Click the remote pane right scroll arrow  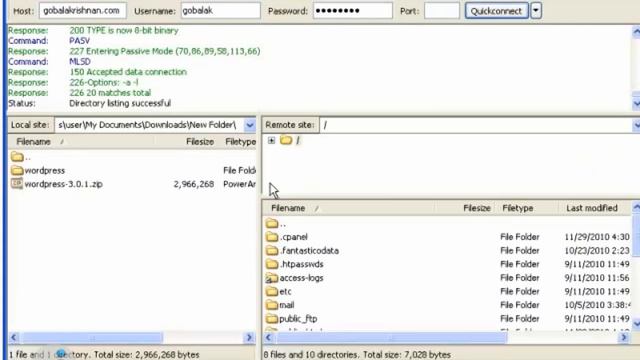point(624,338)
